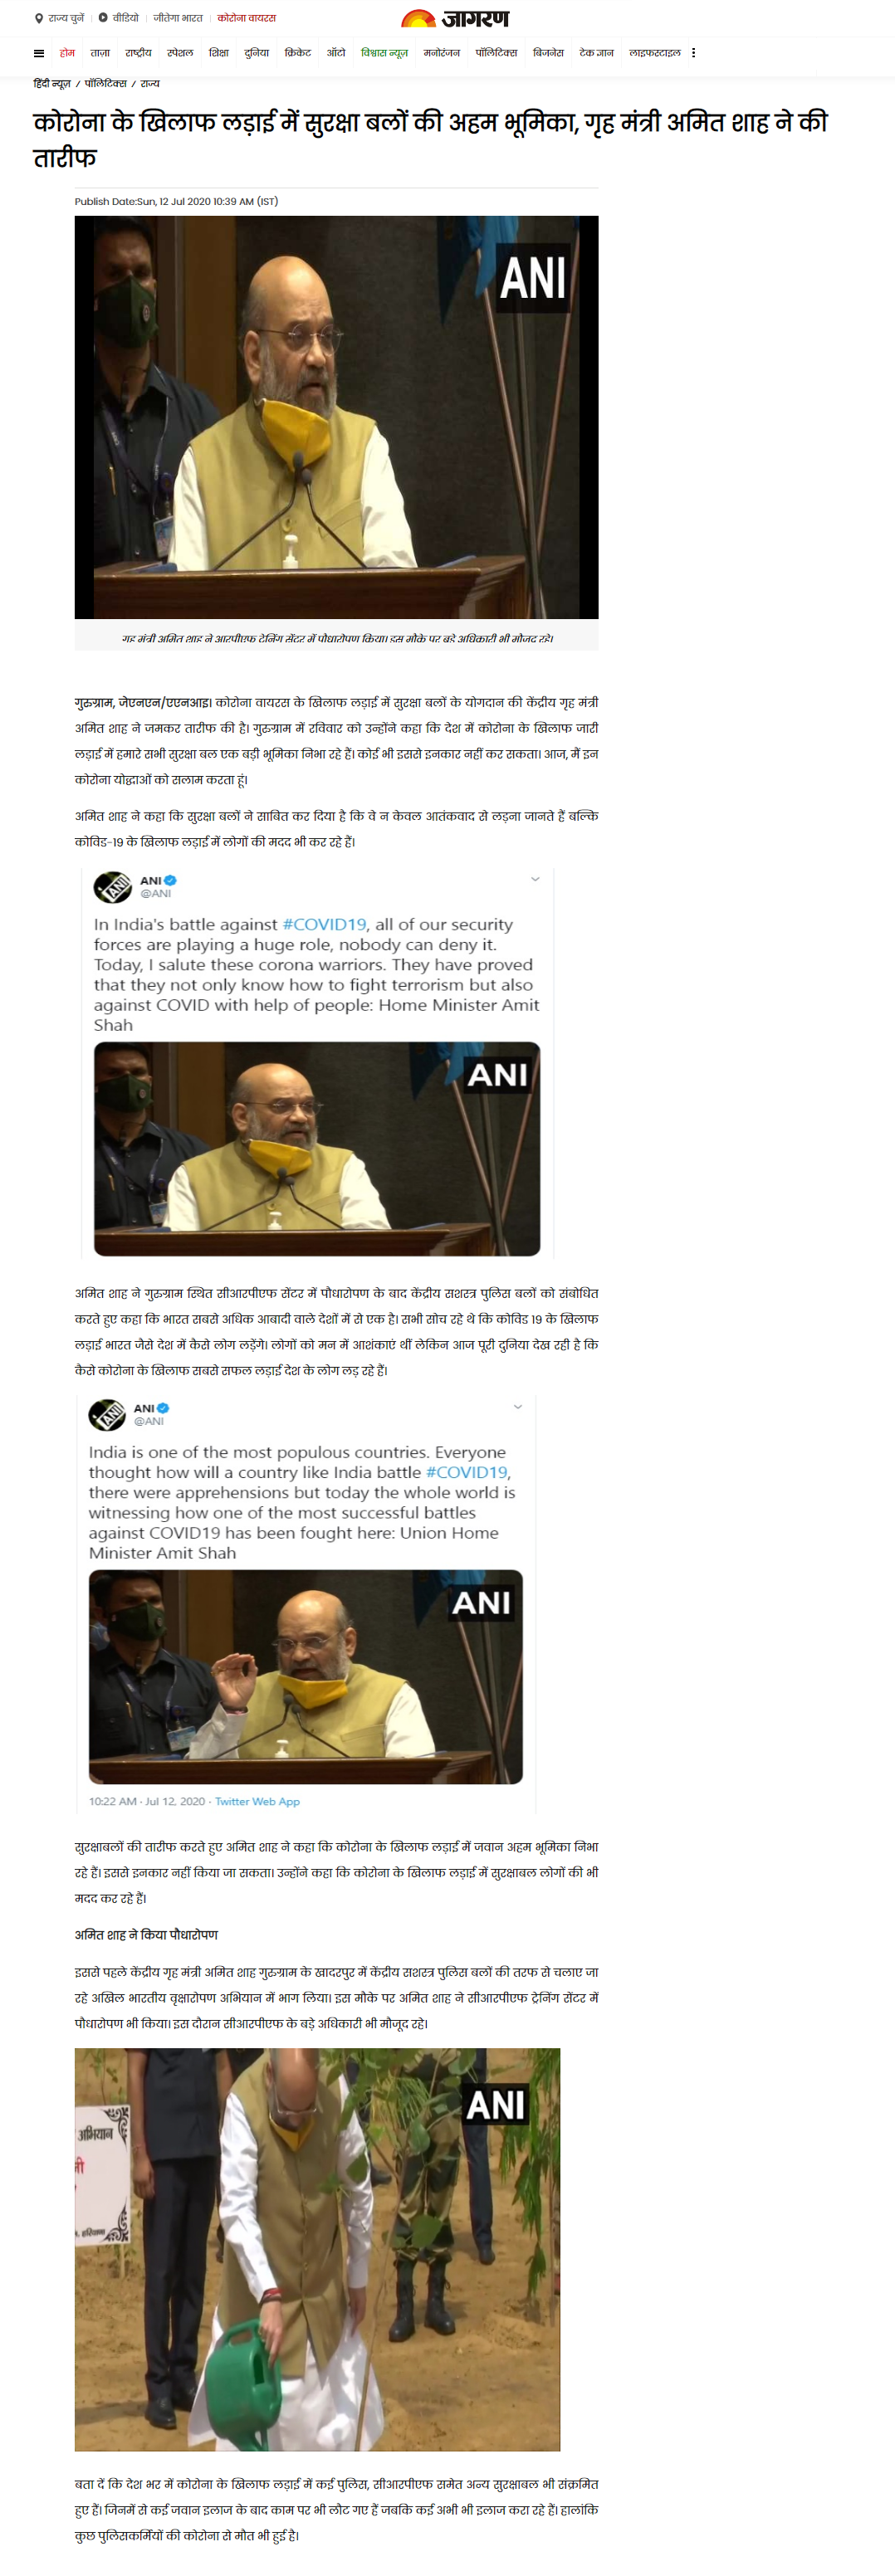Click ANI avatar on first tweet
895x2576 pixels.
click(x=113, y=886)
